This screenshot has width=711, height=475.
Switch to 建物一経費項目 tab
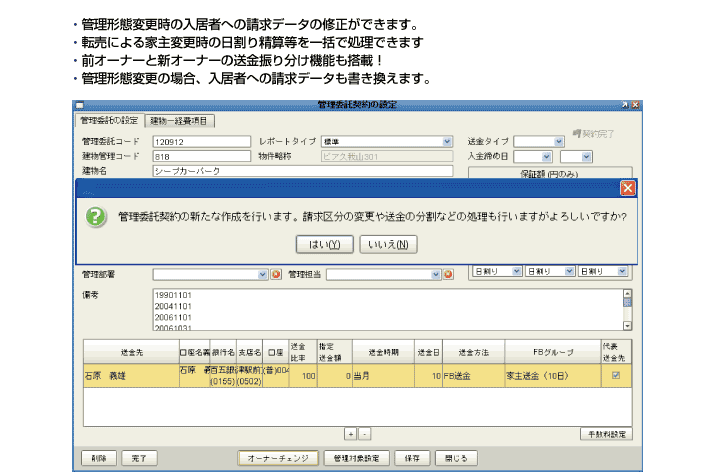(x=179, y=121)
